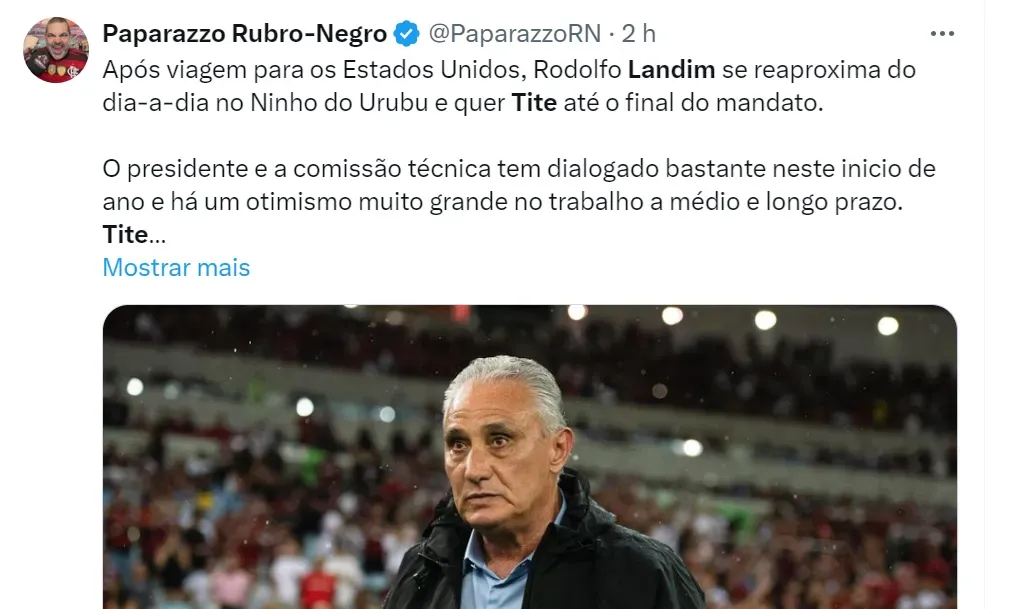Visit the @PaparazzoRN handle
The image size is (1012, 609).
coord(514,34)
